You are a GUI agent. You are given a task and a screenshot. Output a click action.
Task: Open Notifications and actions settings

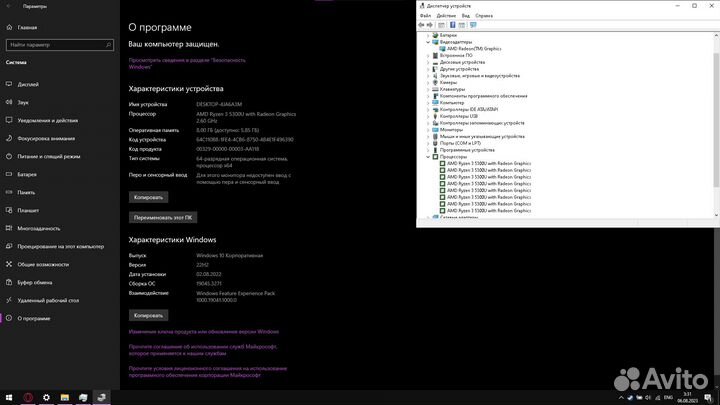[47, 120]
